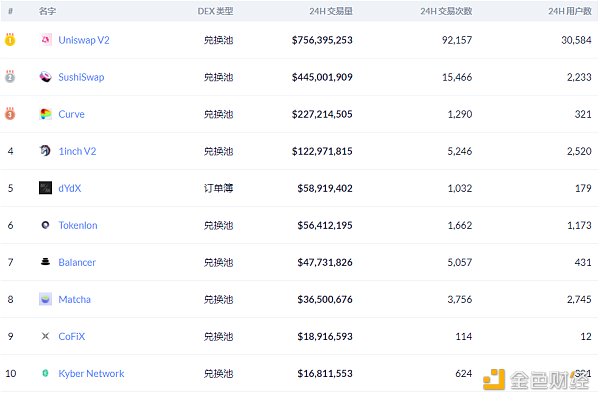Click the 5,246 transactions value

click(x=460, y=151)
